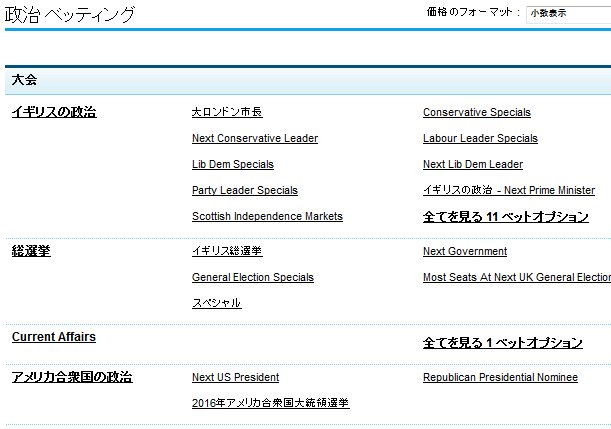Open Republican Presidential Nominee link
Image resolution: width=611 pixels, height=429 pixels.
coord(500,378)
